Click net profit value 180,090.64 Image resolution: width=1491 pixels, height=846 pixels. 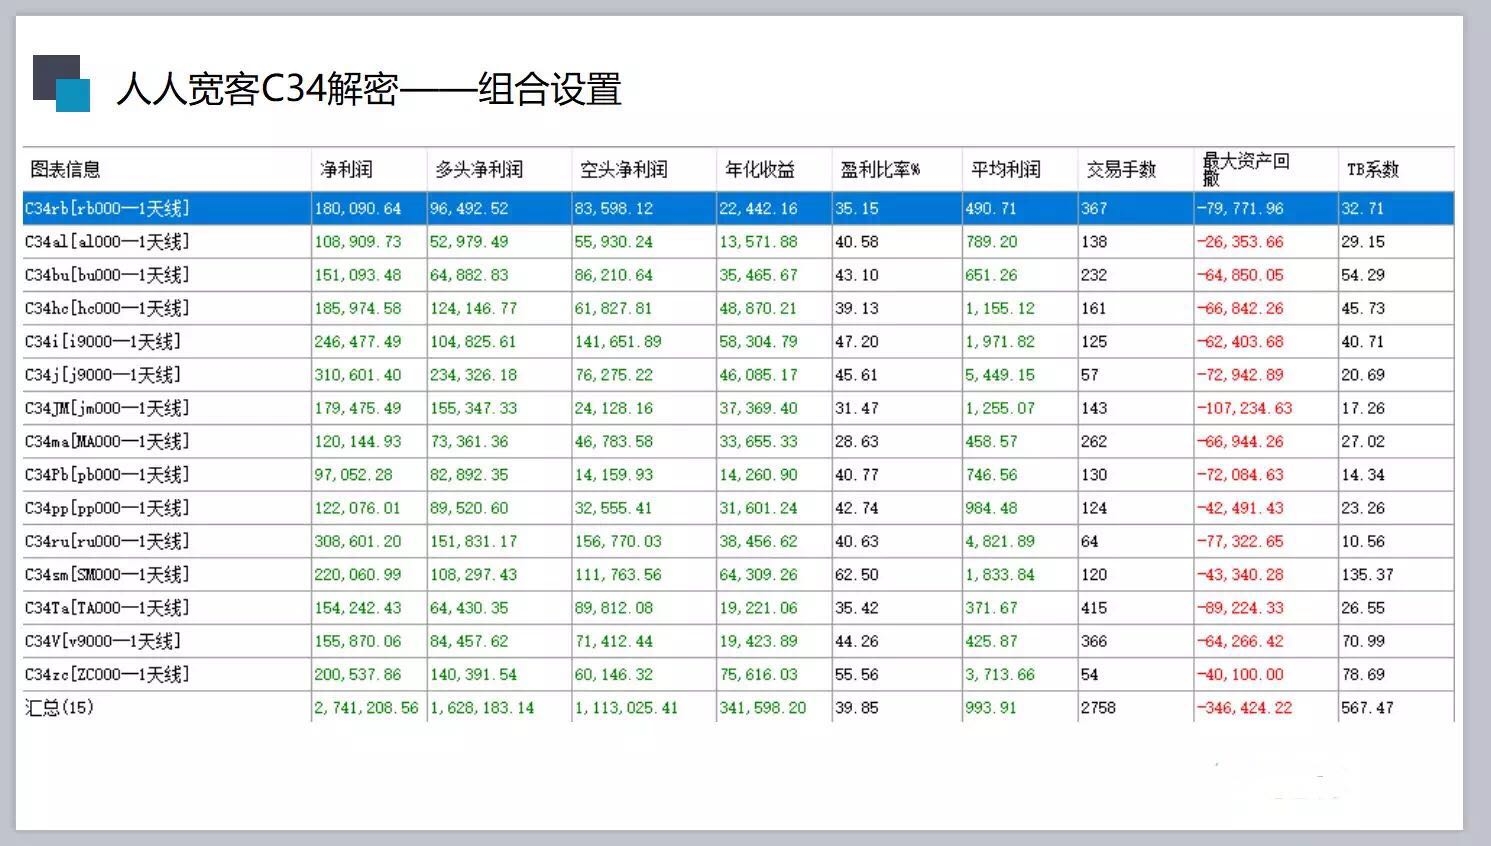pyautogui.click(x=358, y=209)
